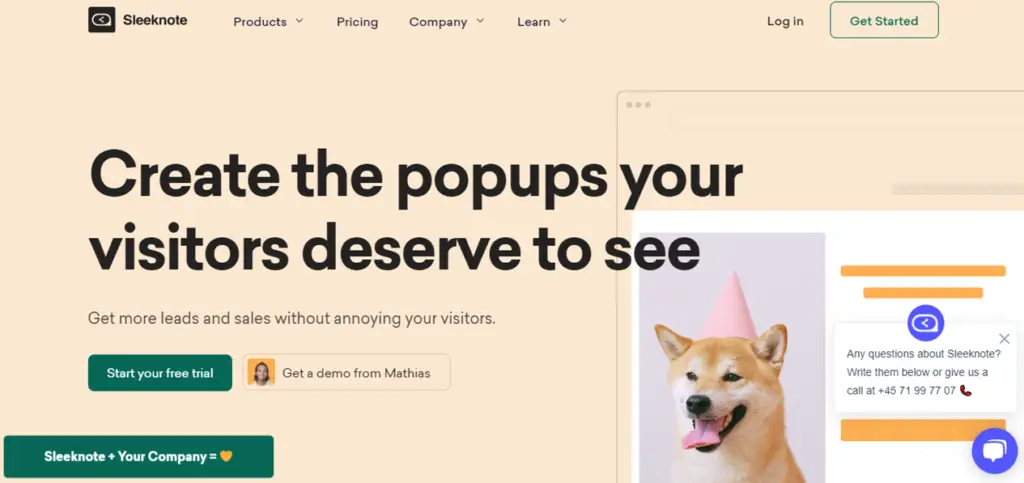Click the phone emoji in the chat message
Screen dimensions: 1024x483
966,390
